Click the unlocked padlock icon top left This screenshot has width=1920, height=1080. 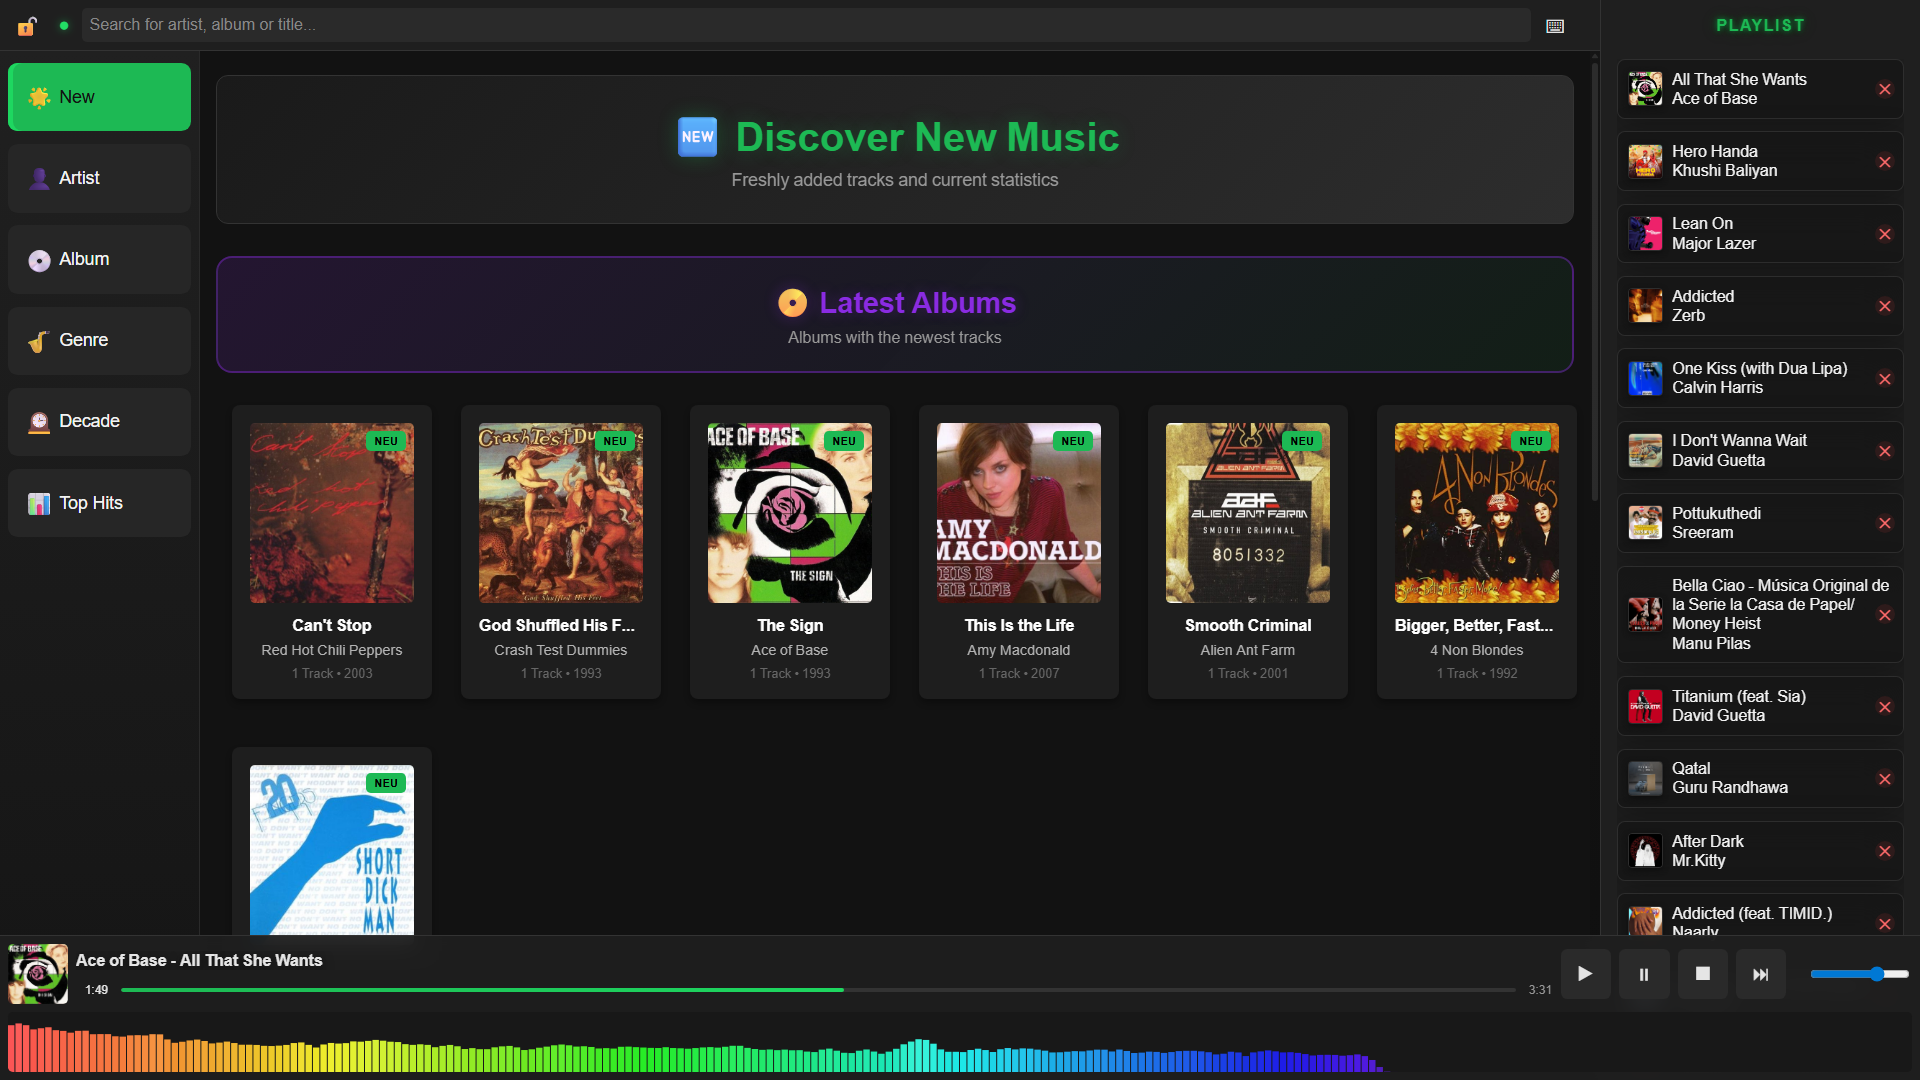click(x=26, y=25)
